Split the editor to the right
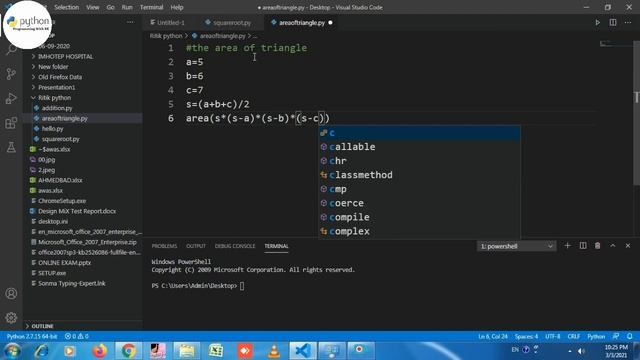This screenshot has height=360, width=640. pyautogui.click(x=613, y=22)
